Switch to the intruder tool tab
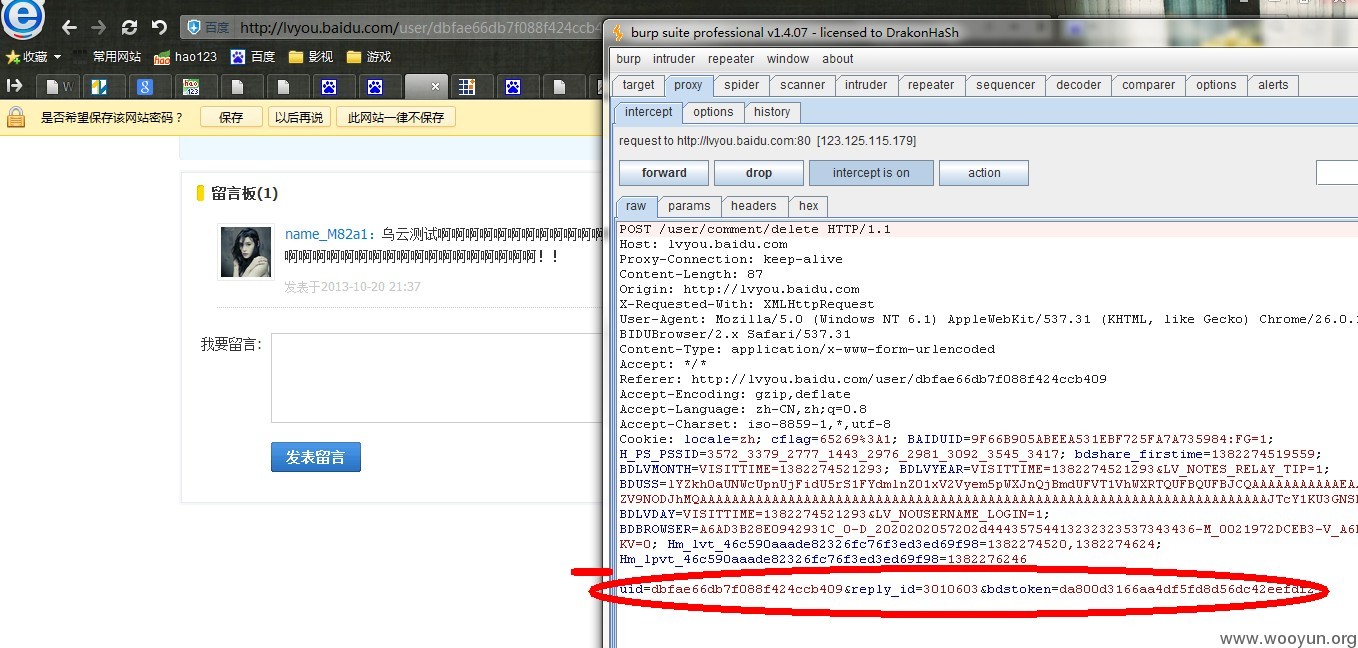This screenshot has height=648, width=1358. 866,85
